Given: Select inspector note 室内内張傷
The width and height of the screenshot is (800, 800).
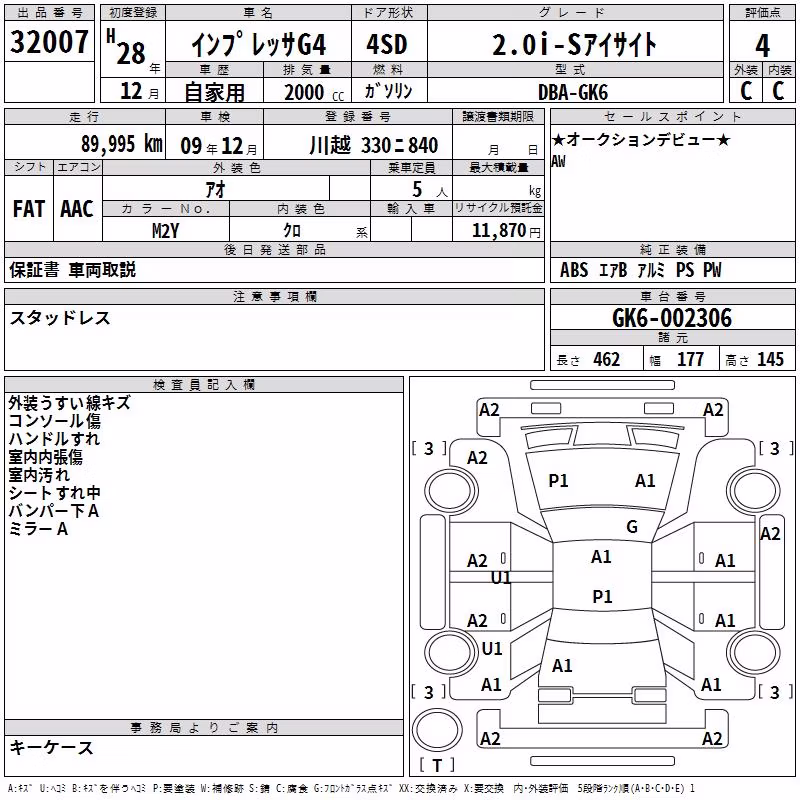Looking at the screenshot, I should (45, 457).
